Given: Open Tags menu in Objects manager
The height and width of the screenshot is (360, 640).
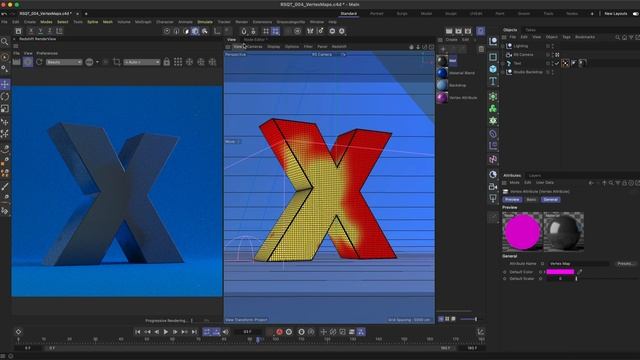Looking at the screenshot, I should [x=566, y=37].
